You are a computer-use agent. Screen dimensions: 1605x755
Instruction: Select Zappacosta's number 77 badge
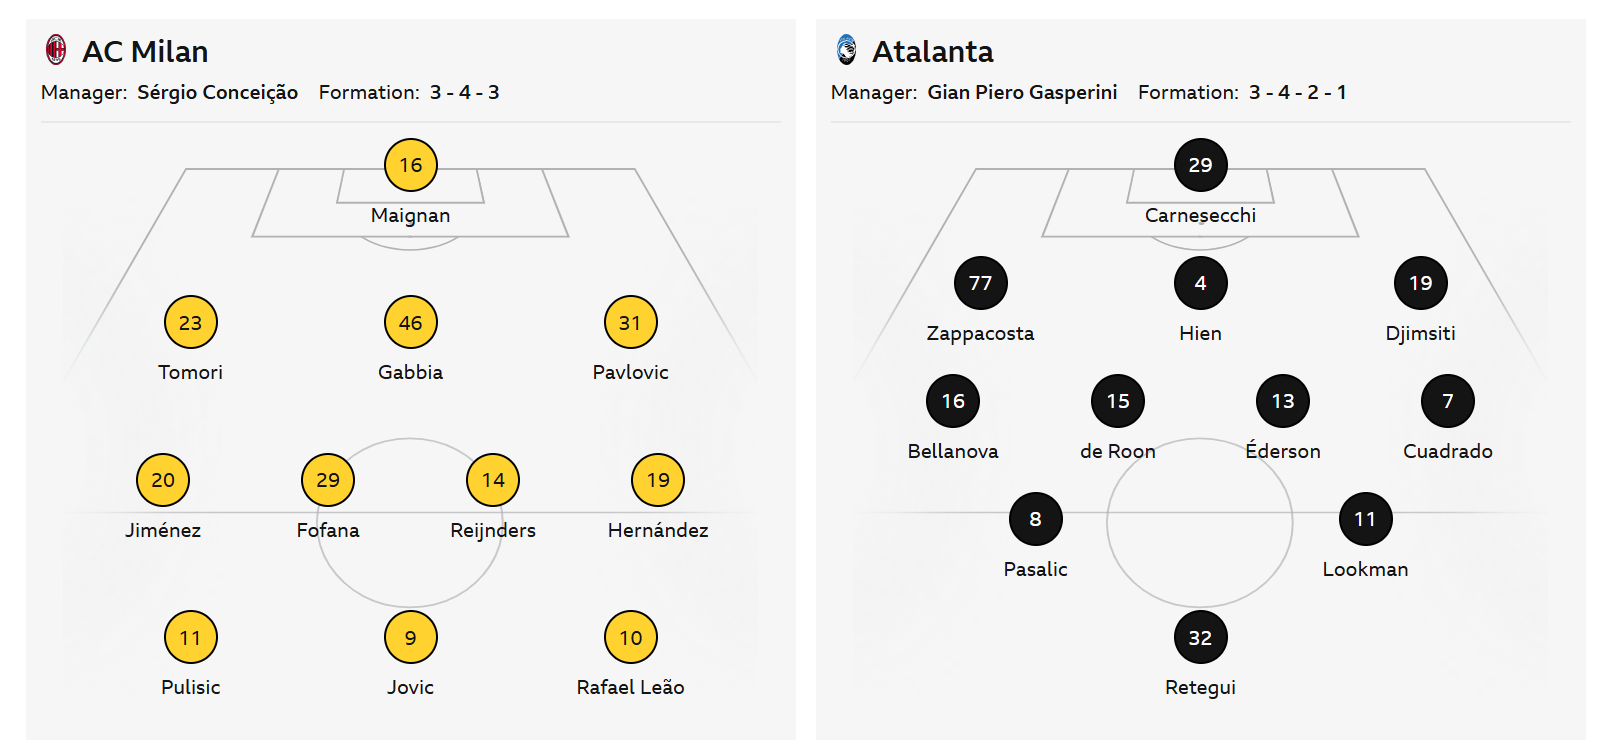pyautogui.click(x=980, y=283)
